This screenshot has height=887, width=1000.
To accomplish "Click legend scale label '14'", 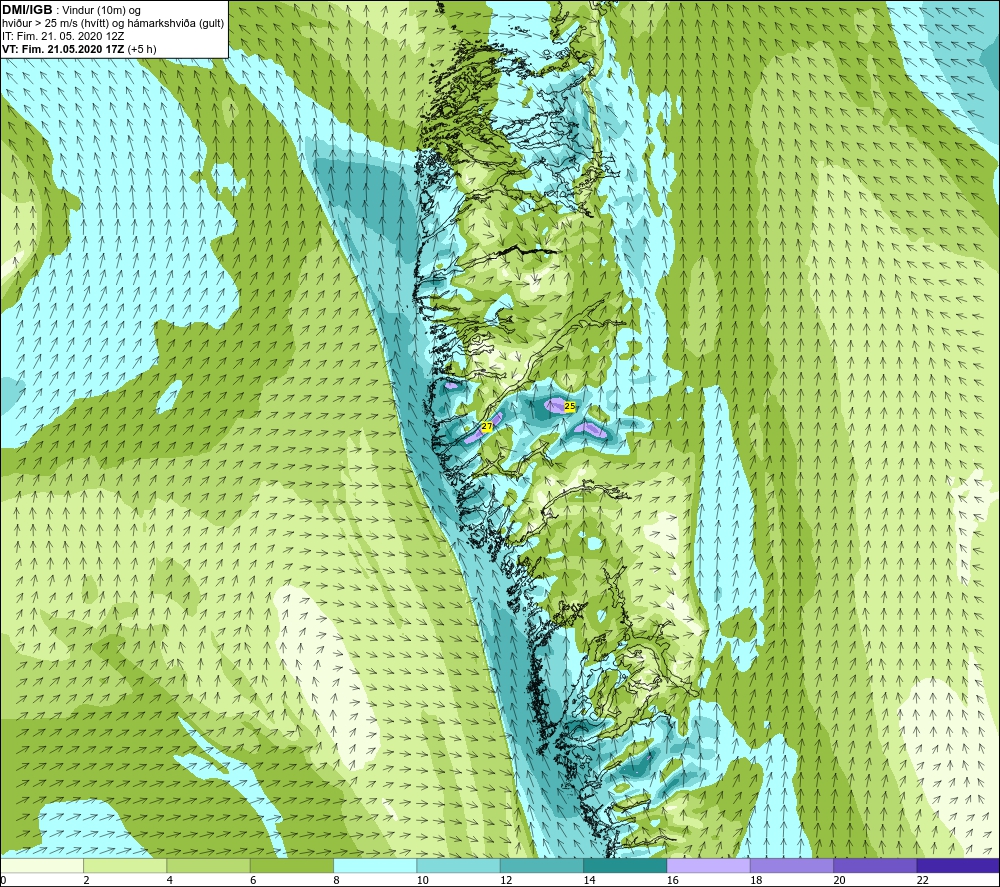I will [x=589, y=880].
